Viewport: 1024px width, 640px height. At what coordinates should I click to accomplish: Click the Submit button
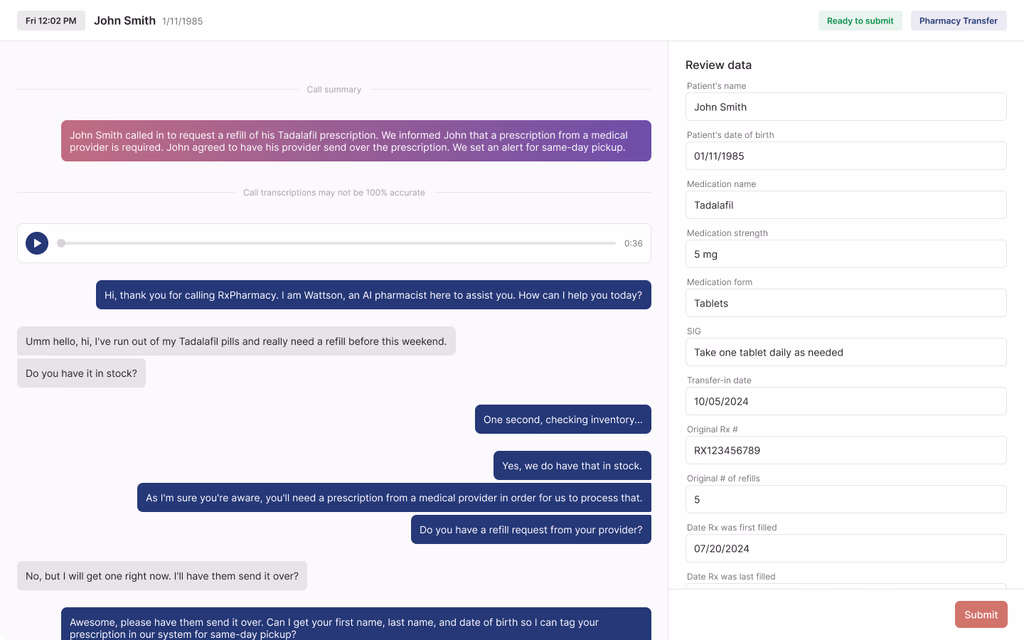tap(980, 615)
